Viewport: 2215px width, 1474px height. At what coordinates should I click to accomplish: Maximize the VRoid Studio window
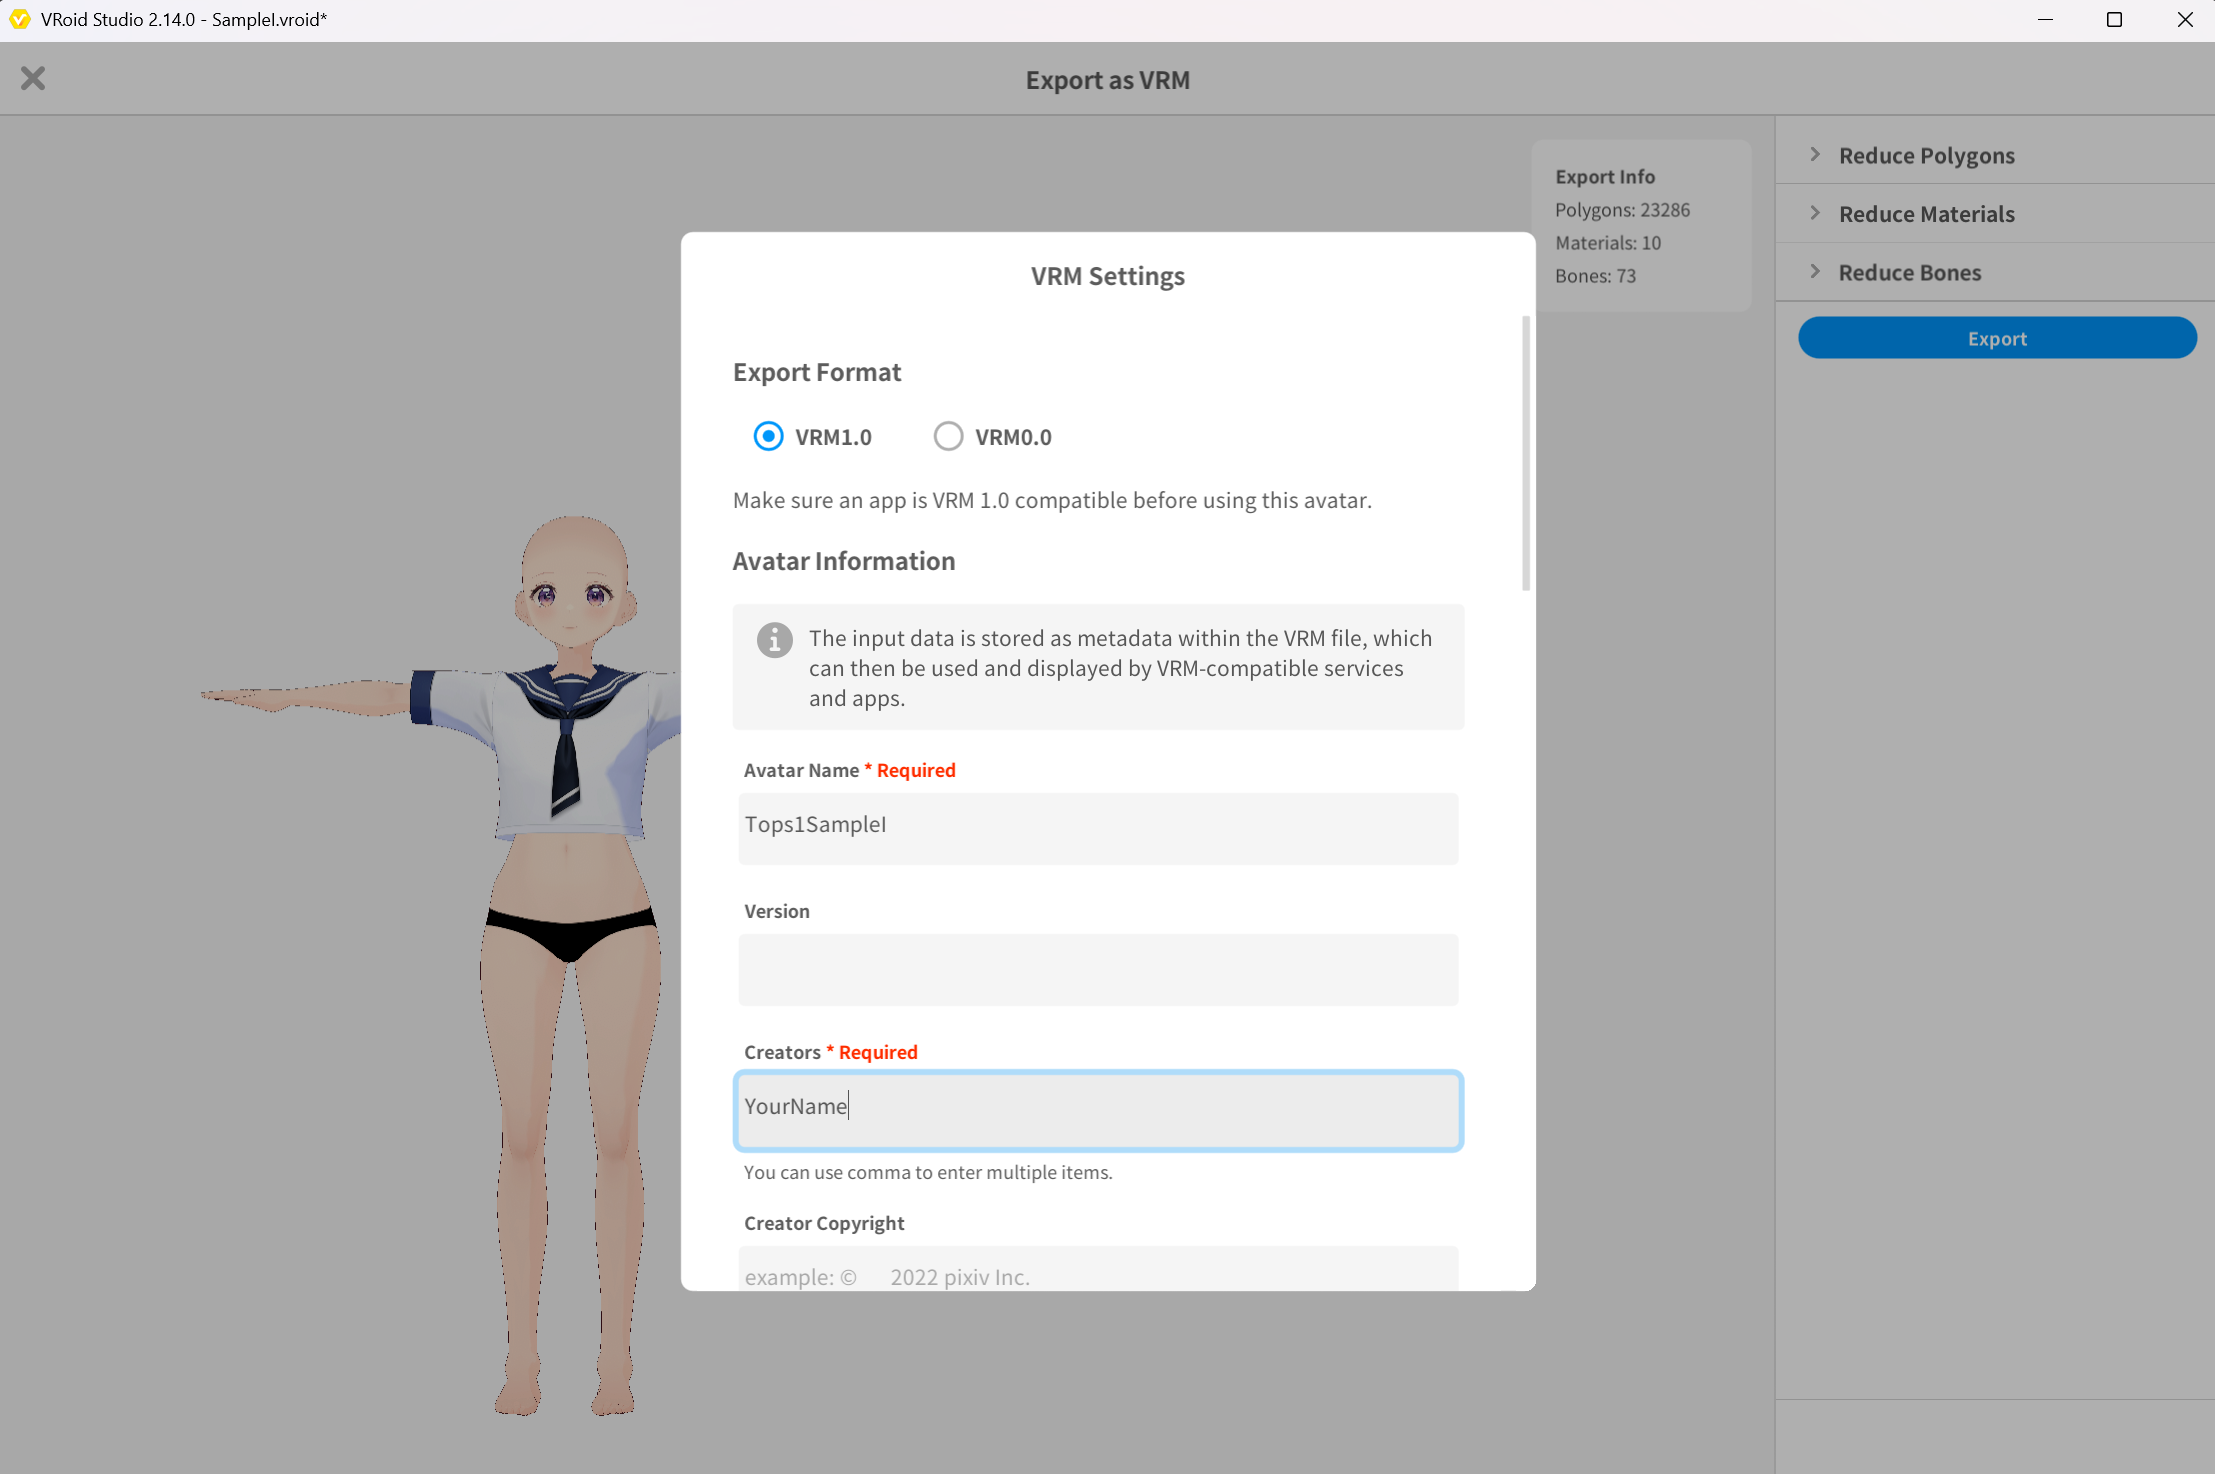2114,20
